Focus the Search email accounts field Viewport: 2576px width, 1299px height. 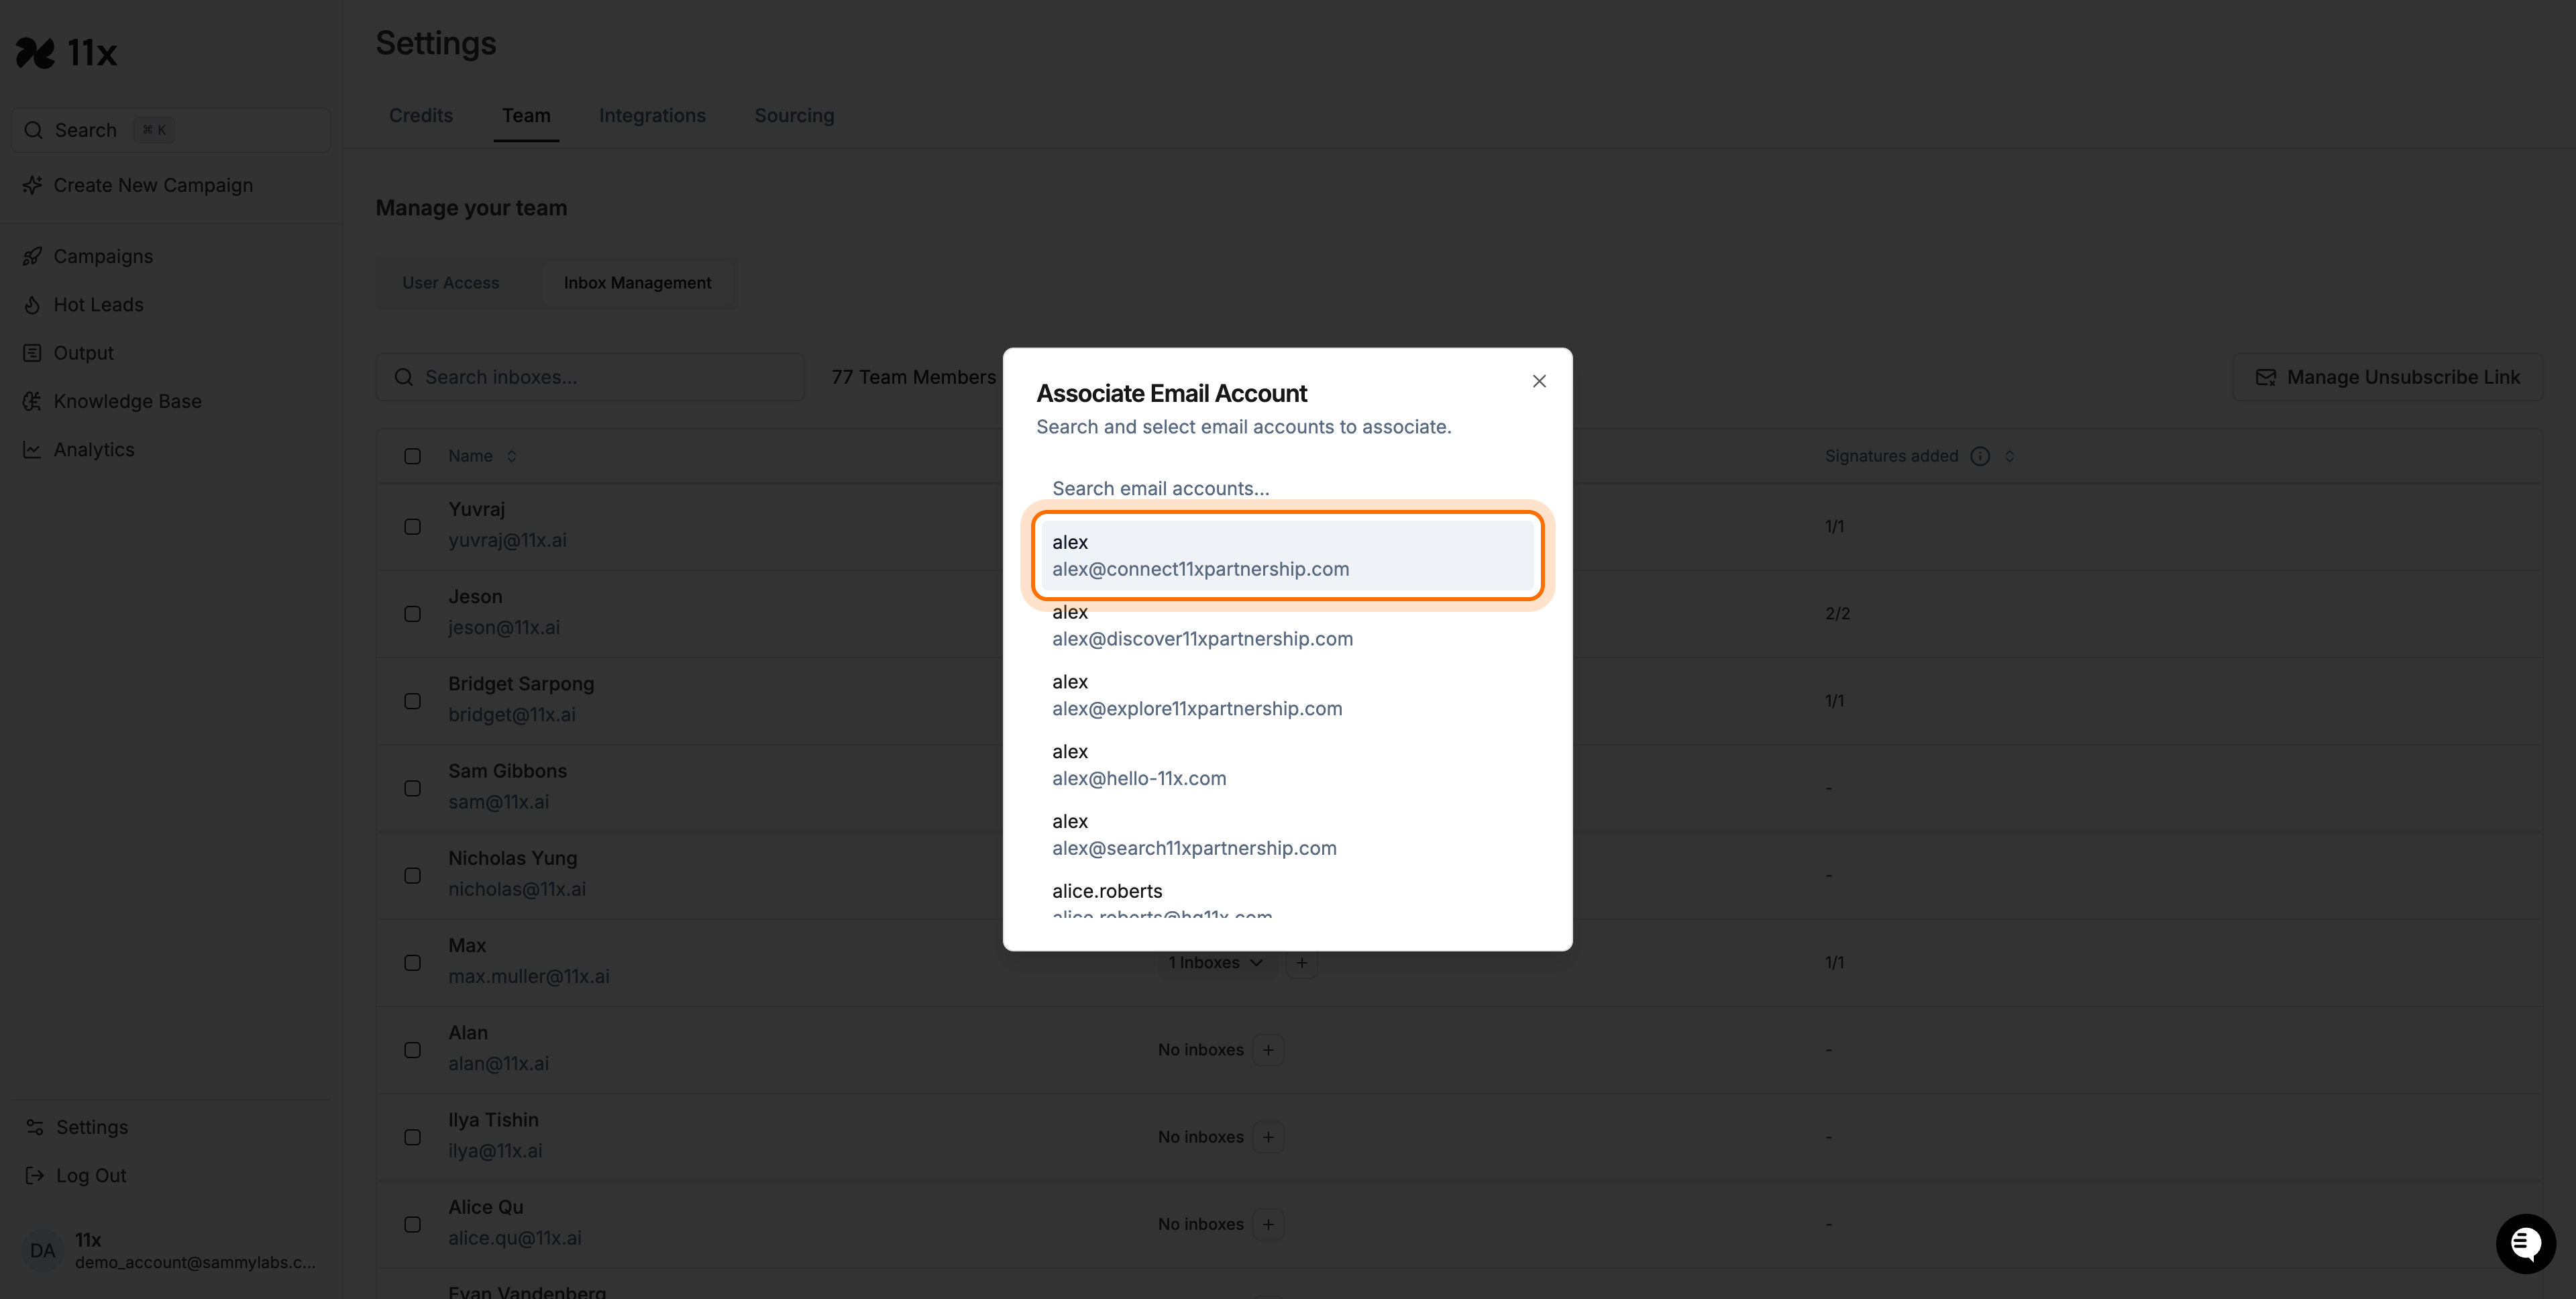1287,488
